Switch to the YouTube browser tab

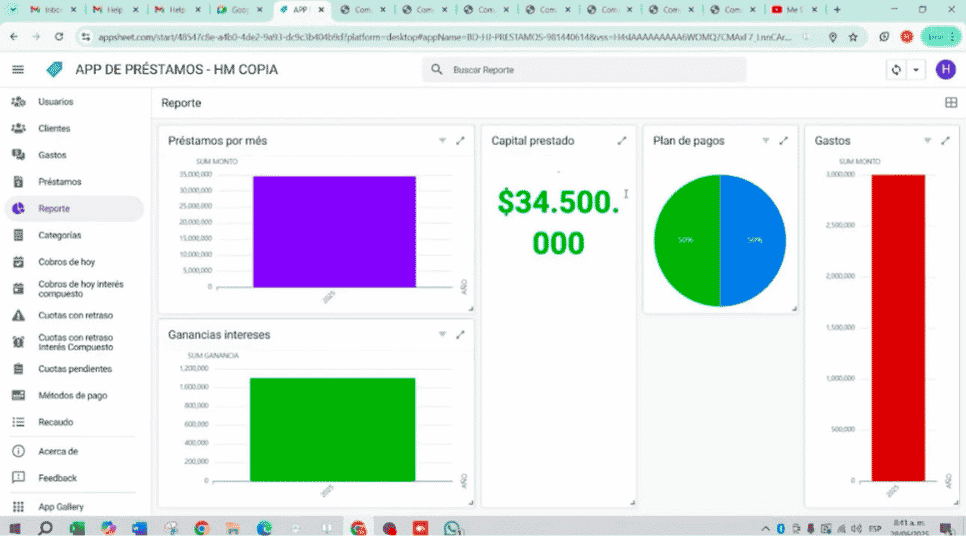(x=794, y=9)
